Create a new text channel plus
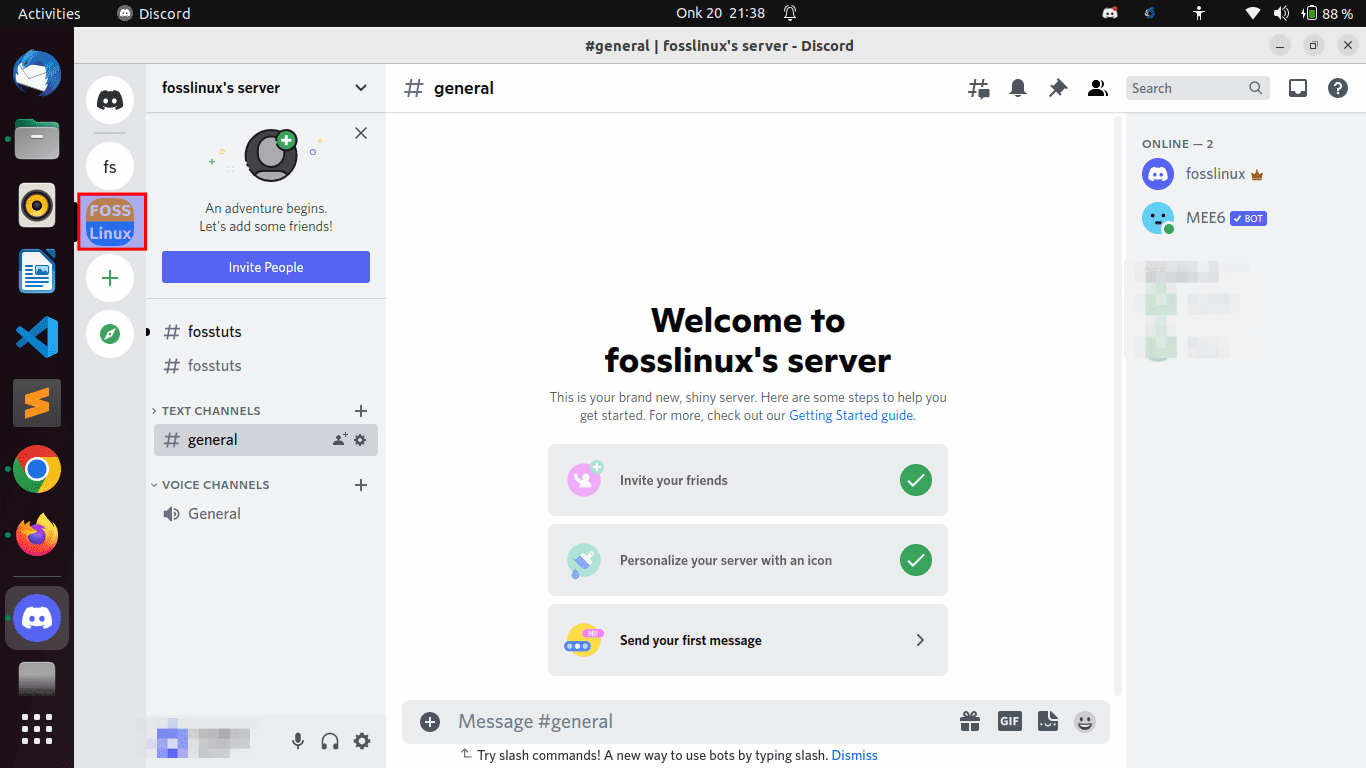The height and width of the screenshot is (768, 1366). [x=361, y=411]
